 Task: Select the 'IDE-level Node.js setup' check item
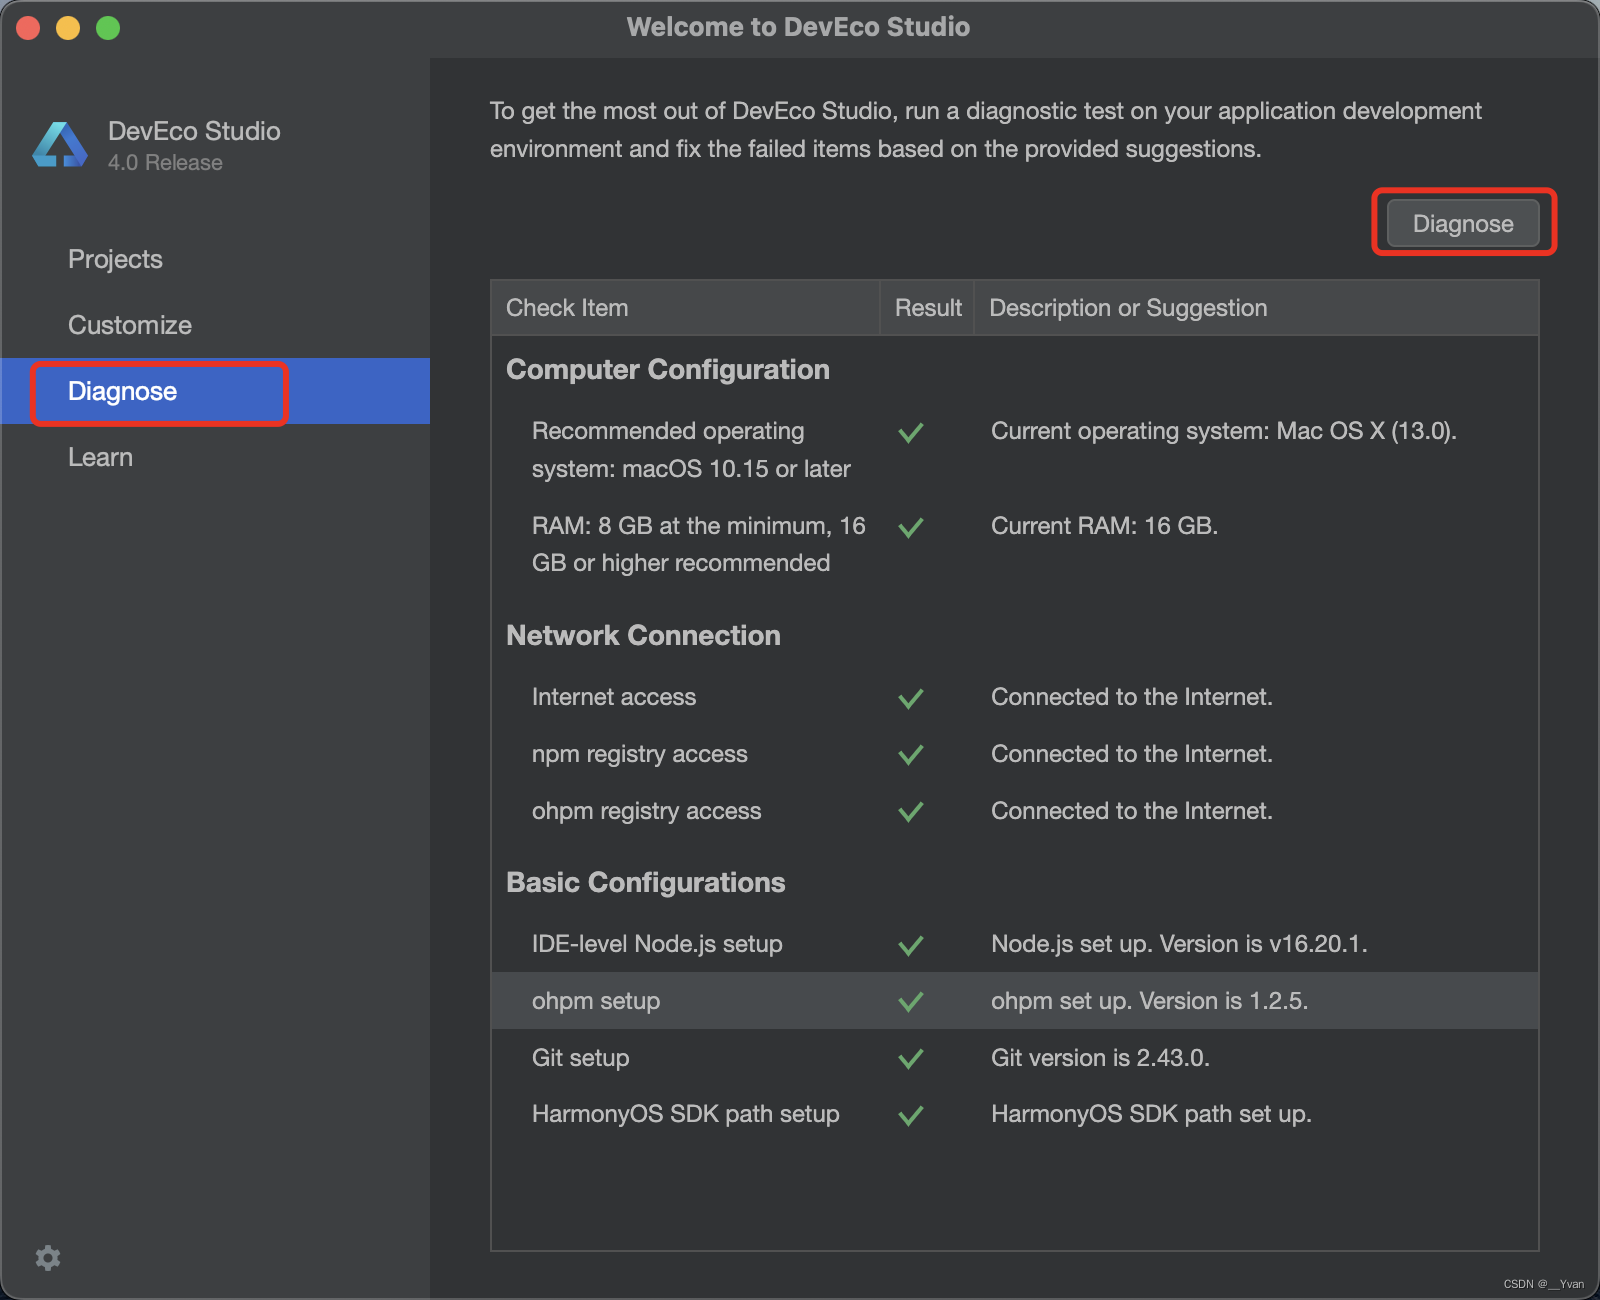click(657, 944)
